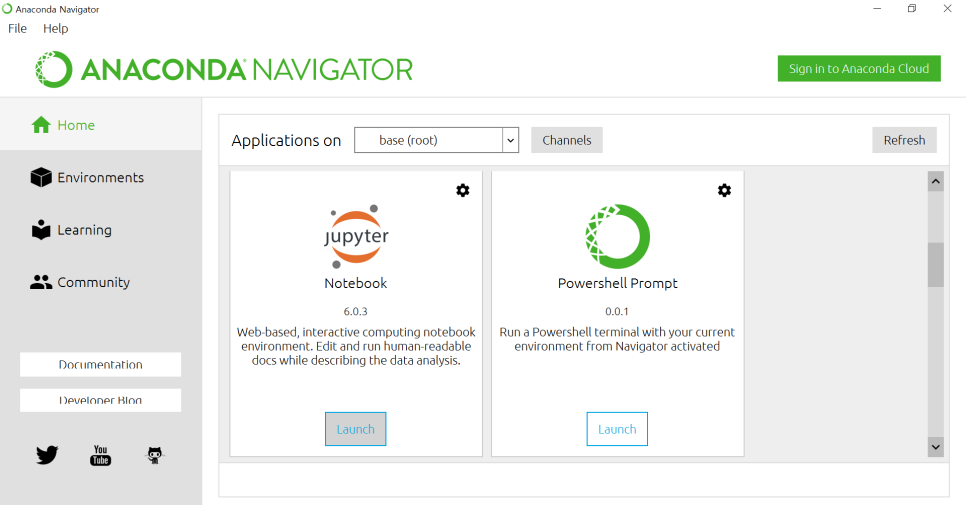Click the Home house icon
This screenshot has width=966, height=505.
tap(41, 124)
